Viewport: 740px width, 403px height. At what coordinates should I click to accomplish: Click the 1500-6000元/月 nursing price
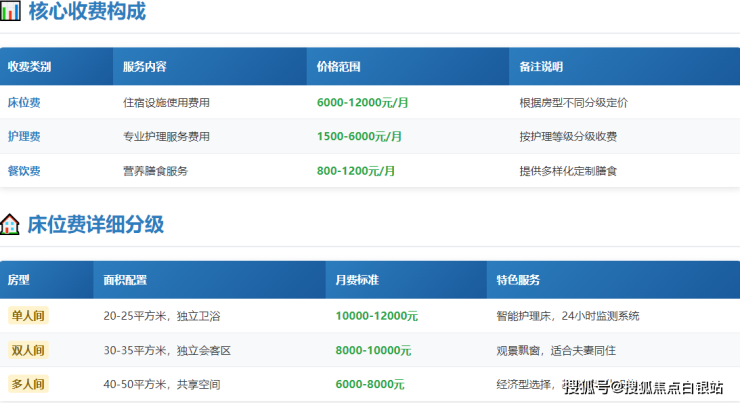359,136
